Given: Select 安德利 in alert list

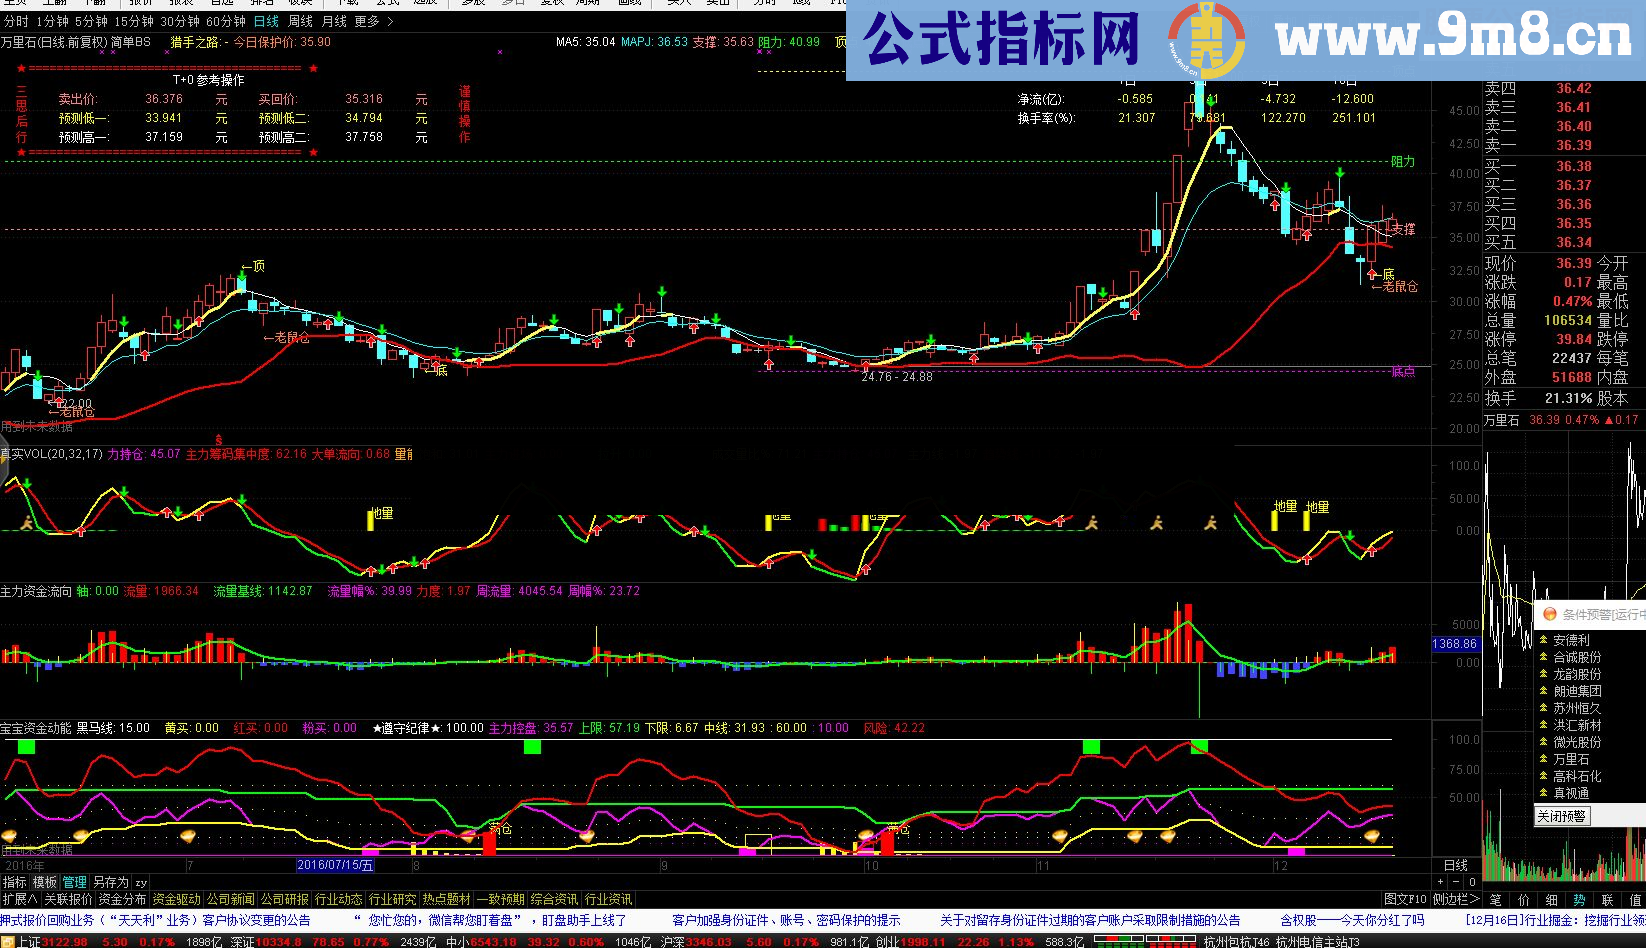Looking at the screenshot, I should tap(1570, 640).
